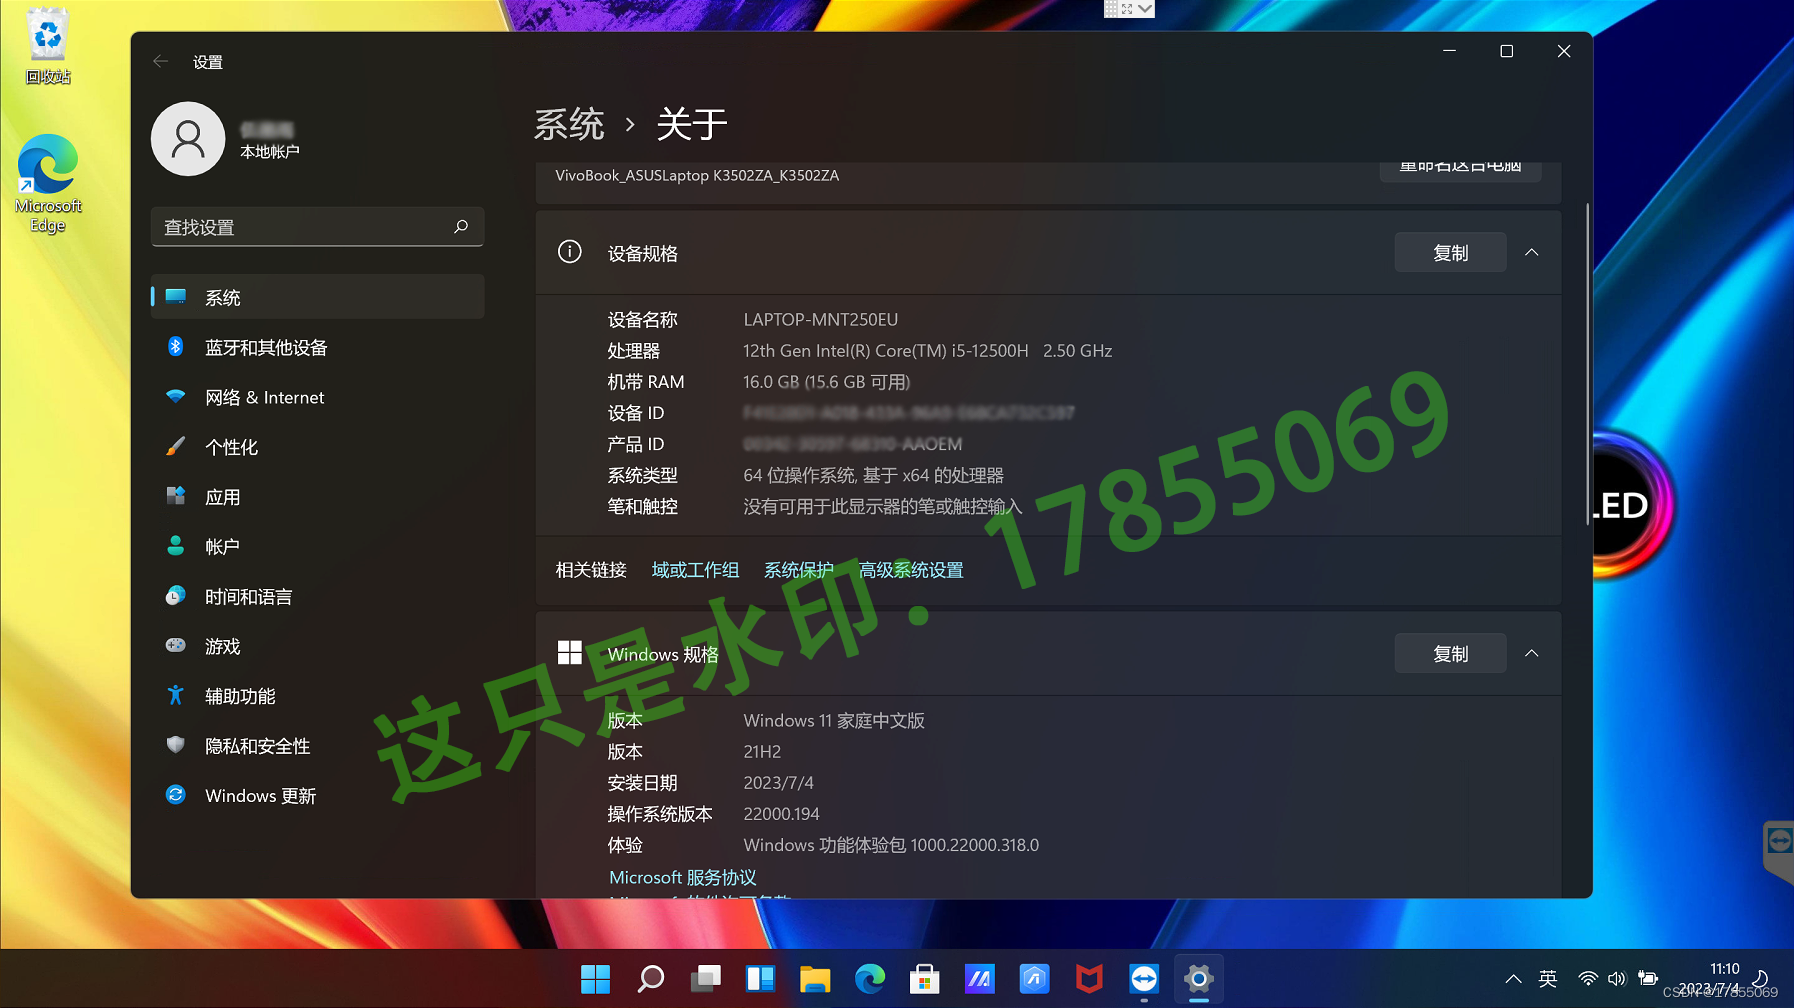1794x1008 pixels.
Task: Open Windows 更新 settings
Action: point(317,796)
